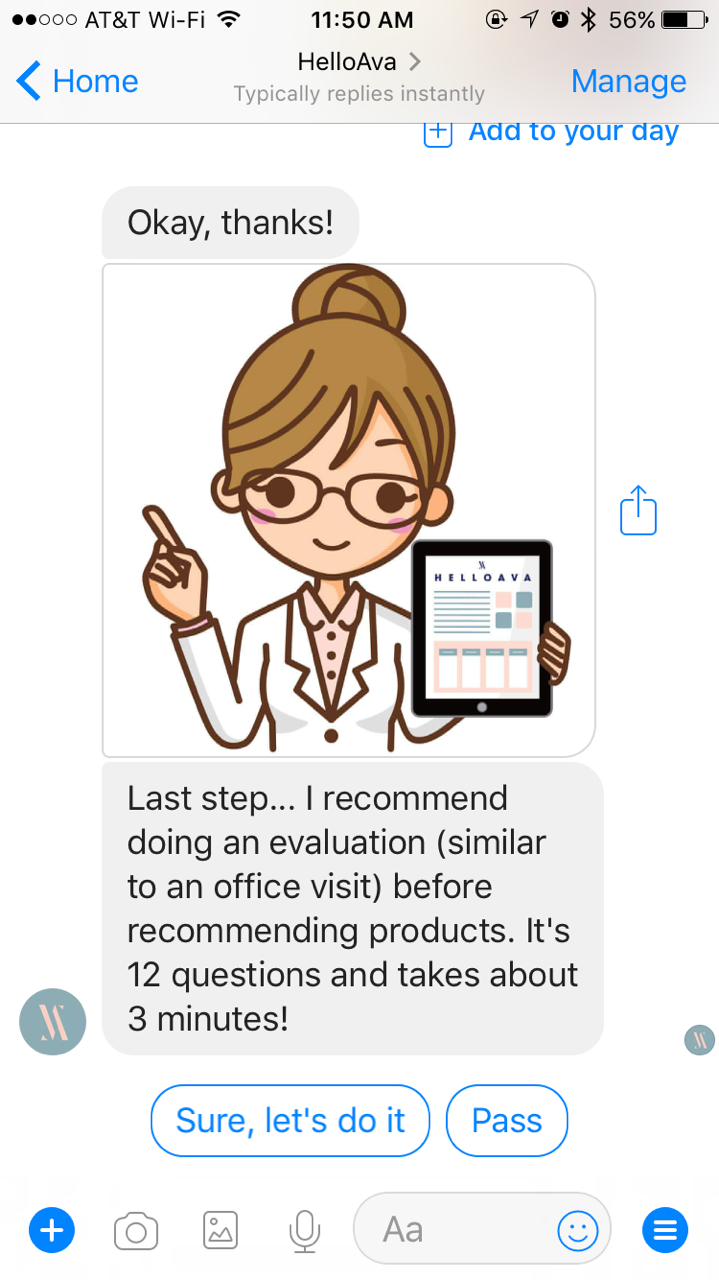The image size is (719, 1280).
Task: Expand HelloAva conversation details chevron
Action: (414, 62)
